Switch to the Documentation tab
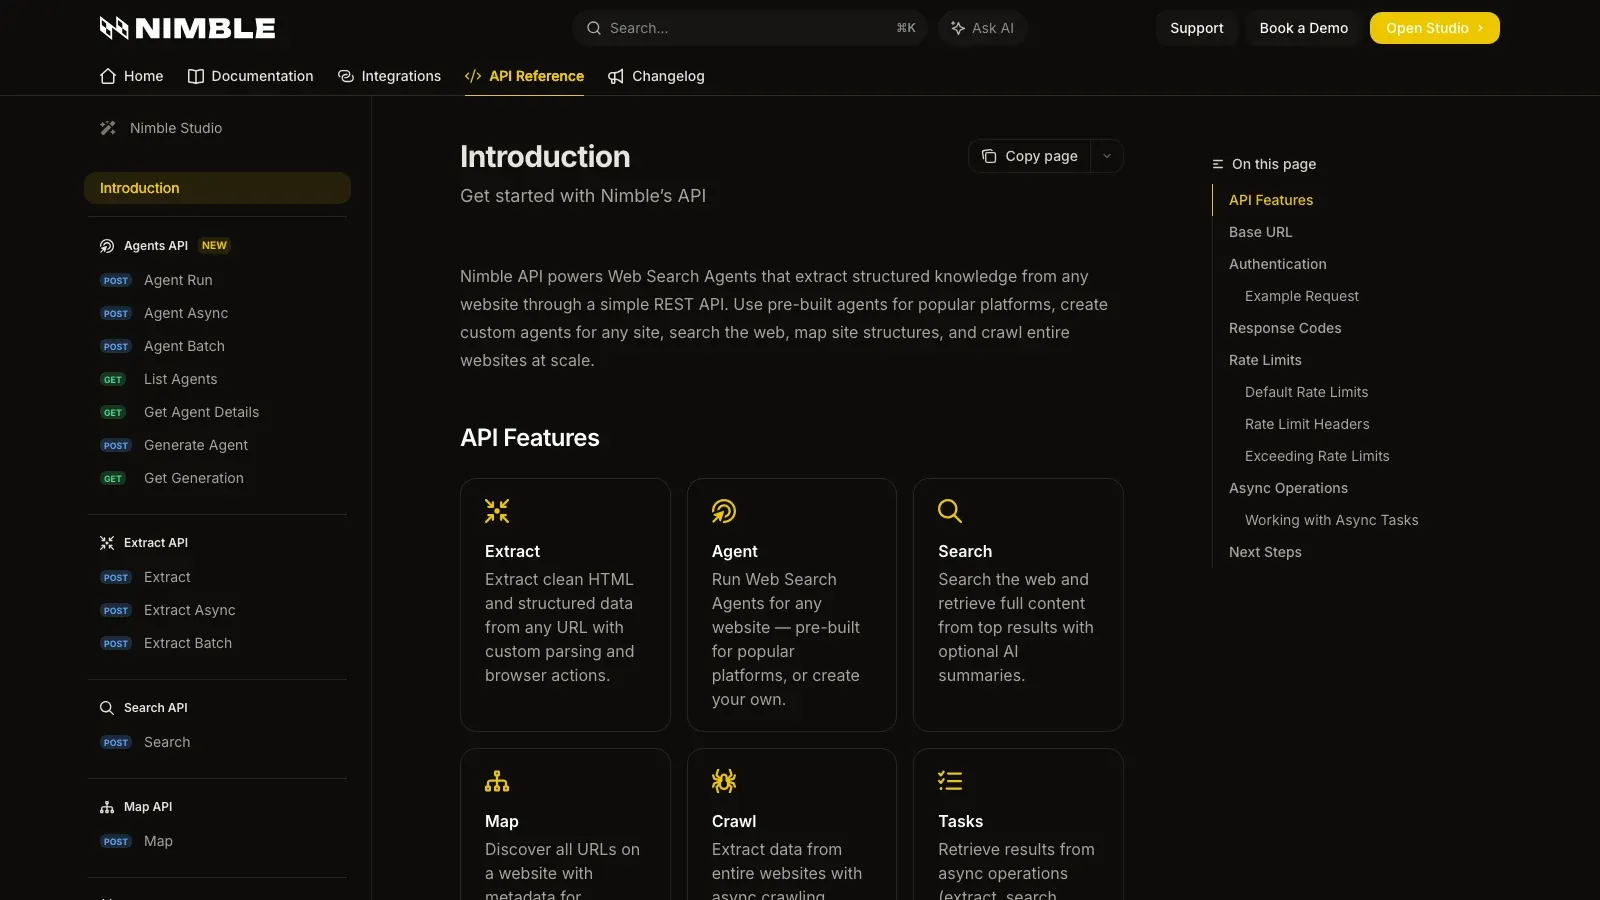The height and width of the screenshot is (900, 1600). click(x=251, y=76)
